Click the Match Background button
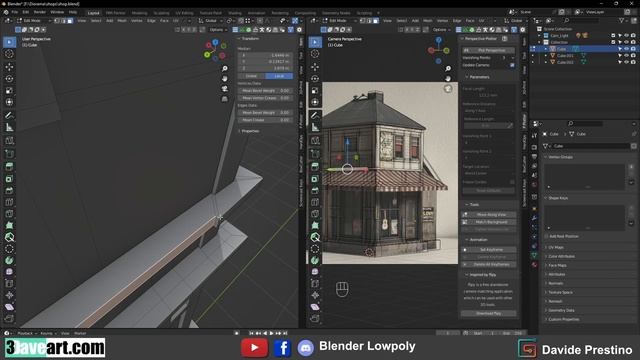Image resolution: width=640 pixels, height=360 pixels. coord(489,222)
